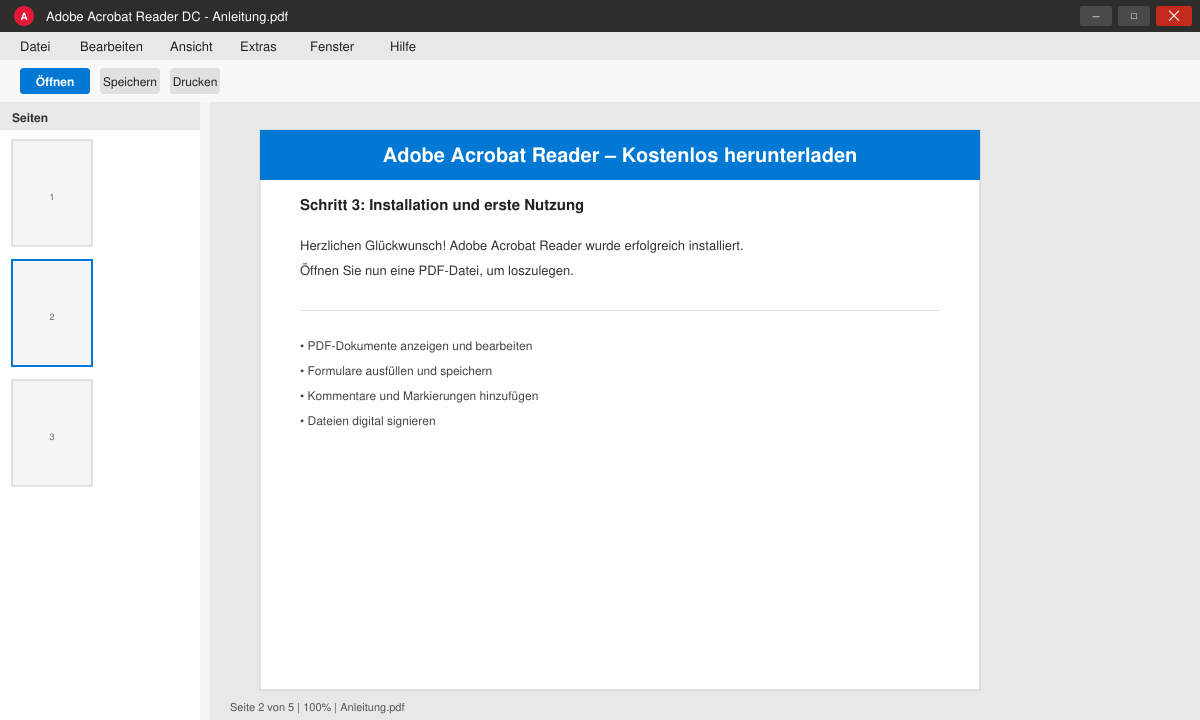Click status bar text 'Seite 2 von 5'
Image resolution: width=1200 pixels, height=720 pixels.
pyautogui.click(x=262, y=707)
